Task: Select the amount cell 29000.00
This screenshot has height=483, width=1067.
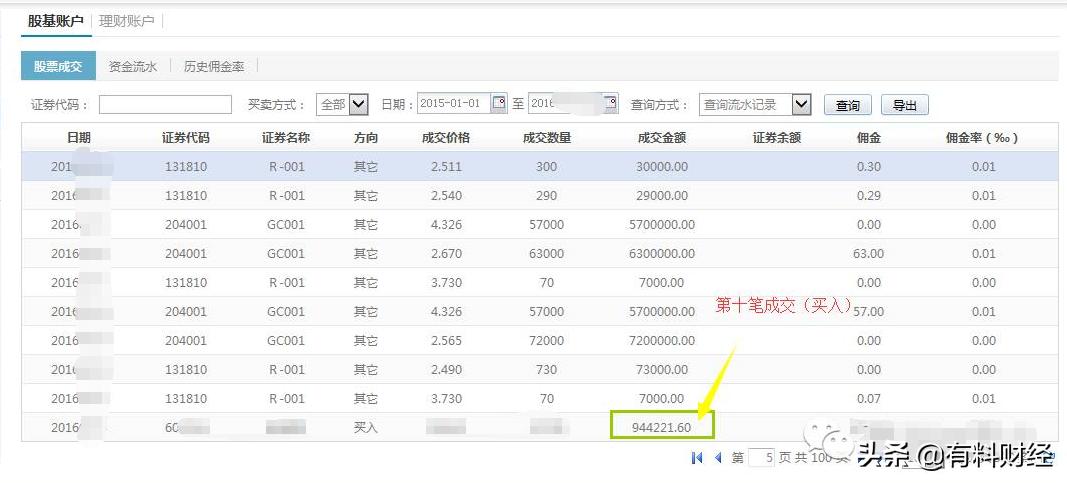Action: click(661, 195)
